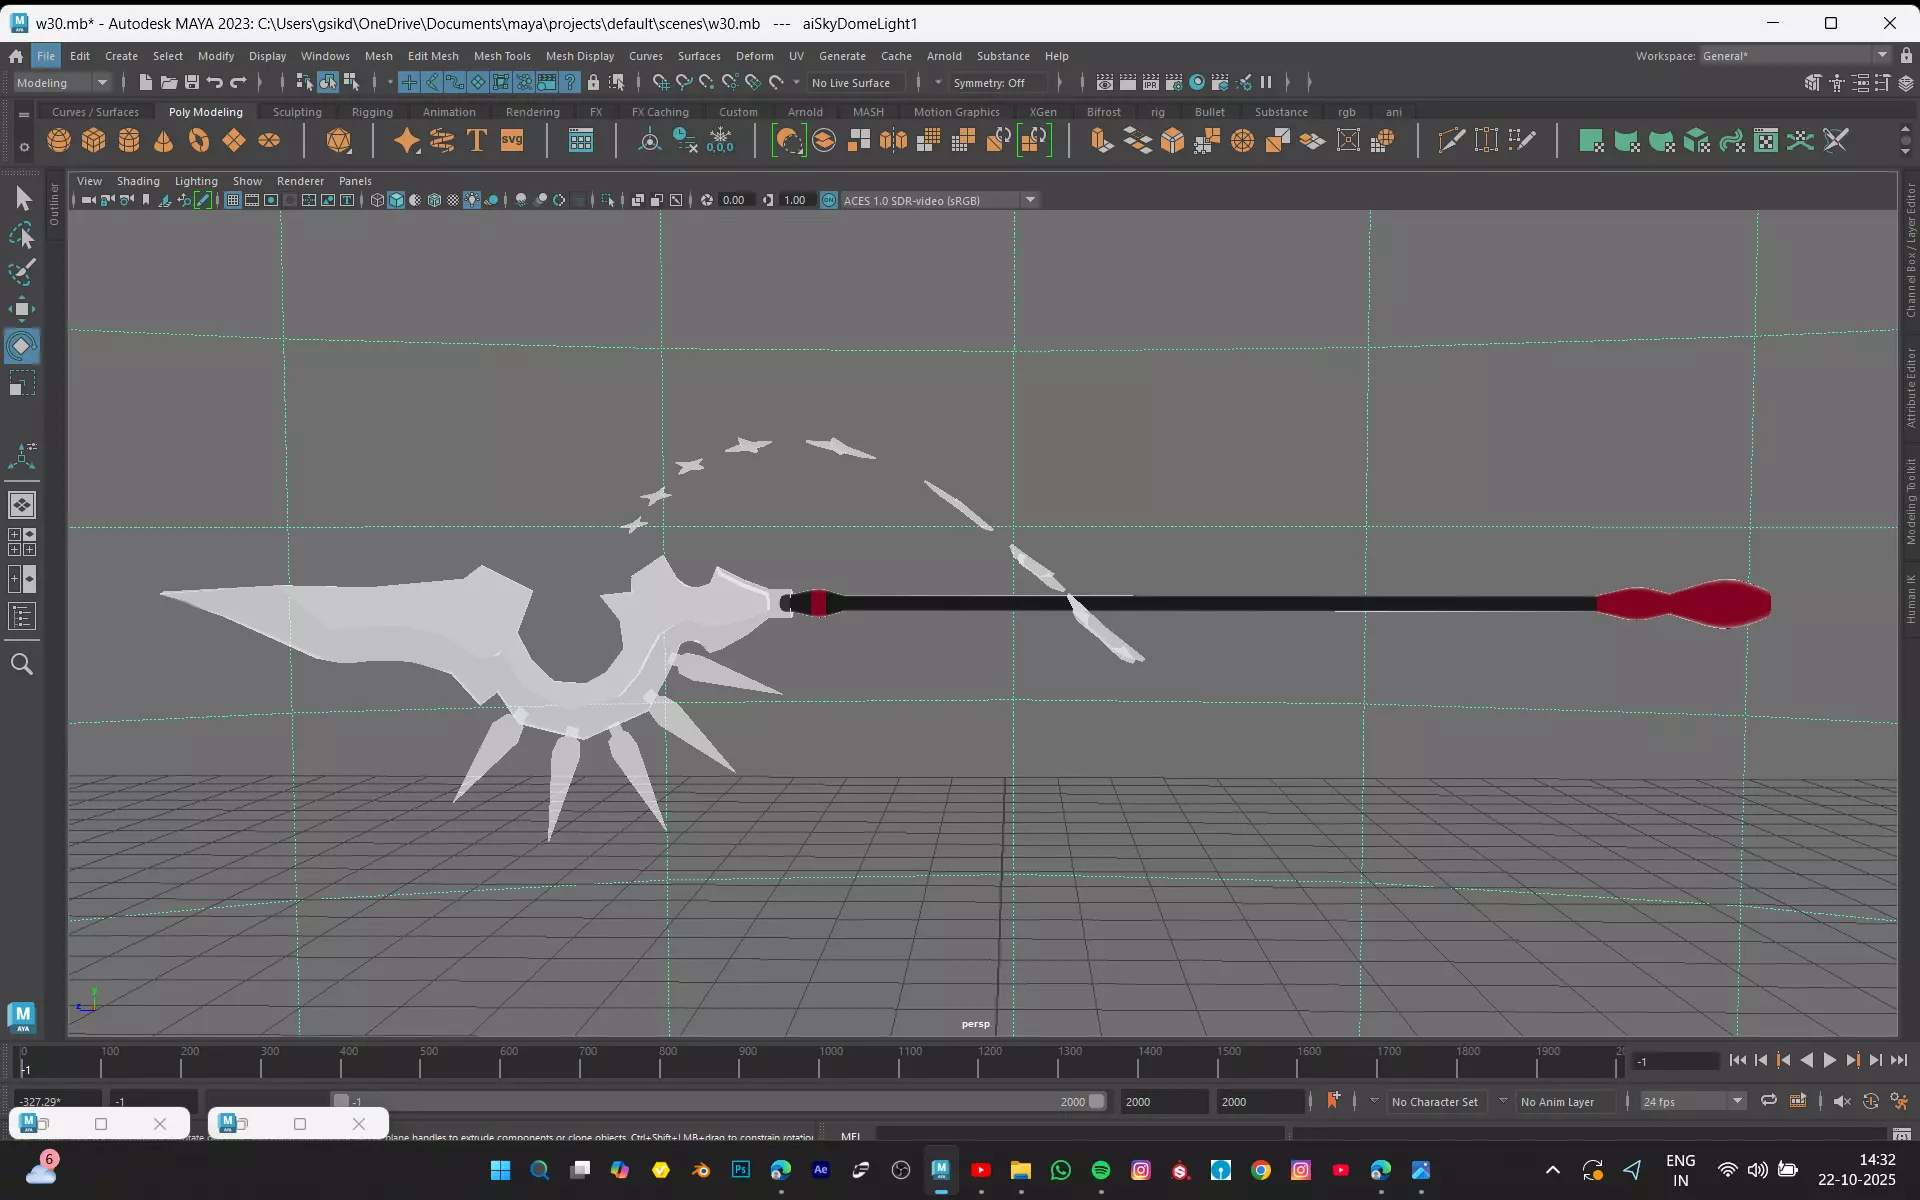Select the Rotate tool in the toolbox
The width and height of the screenshot is (1920, 1200).
click(22, 346)
